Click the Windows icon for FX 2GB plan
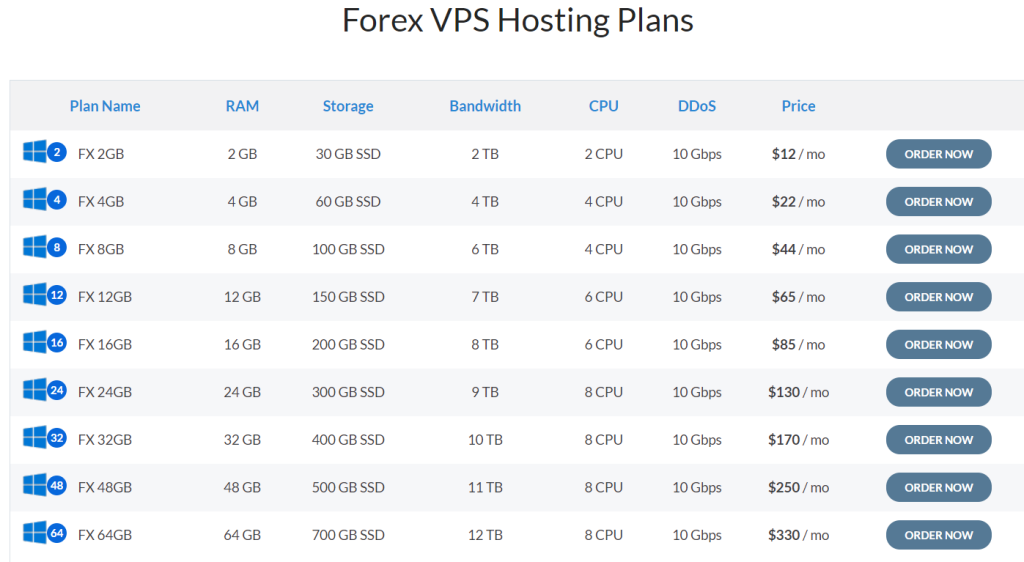 tap(36, 153)
